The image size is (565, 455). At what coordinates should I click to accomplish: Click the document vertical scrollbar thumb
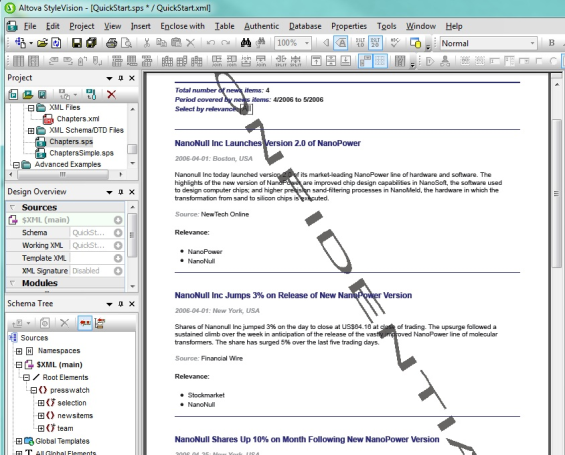557,193
